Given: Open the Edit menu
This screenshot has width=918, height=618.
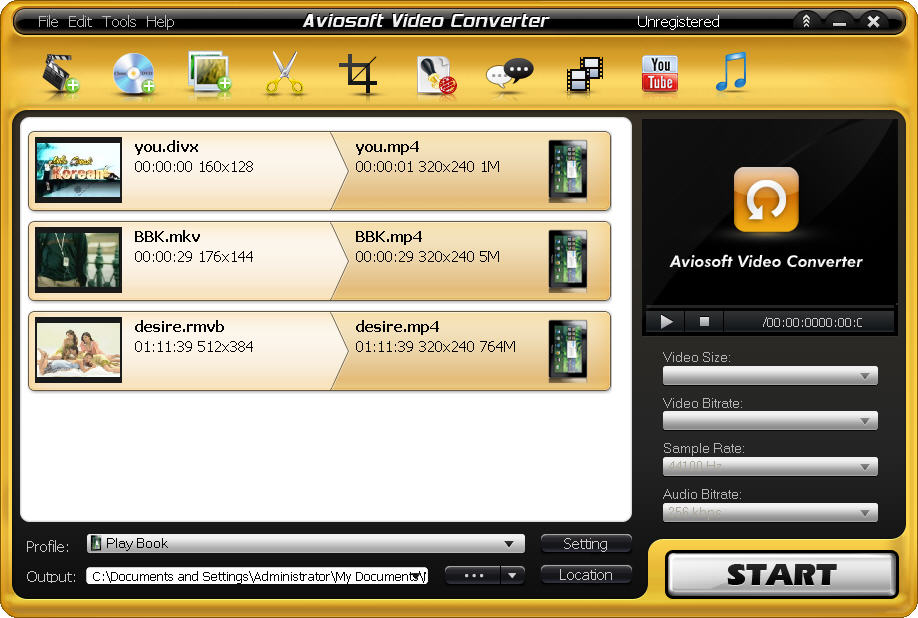Looking at the screenshot, I should 80,22.
